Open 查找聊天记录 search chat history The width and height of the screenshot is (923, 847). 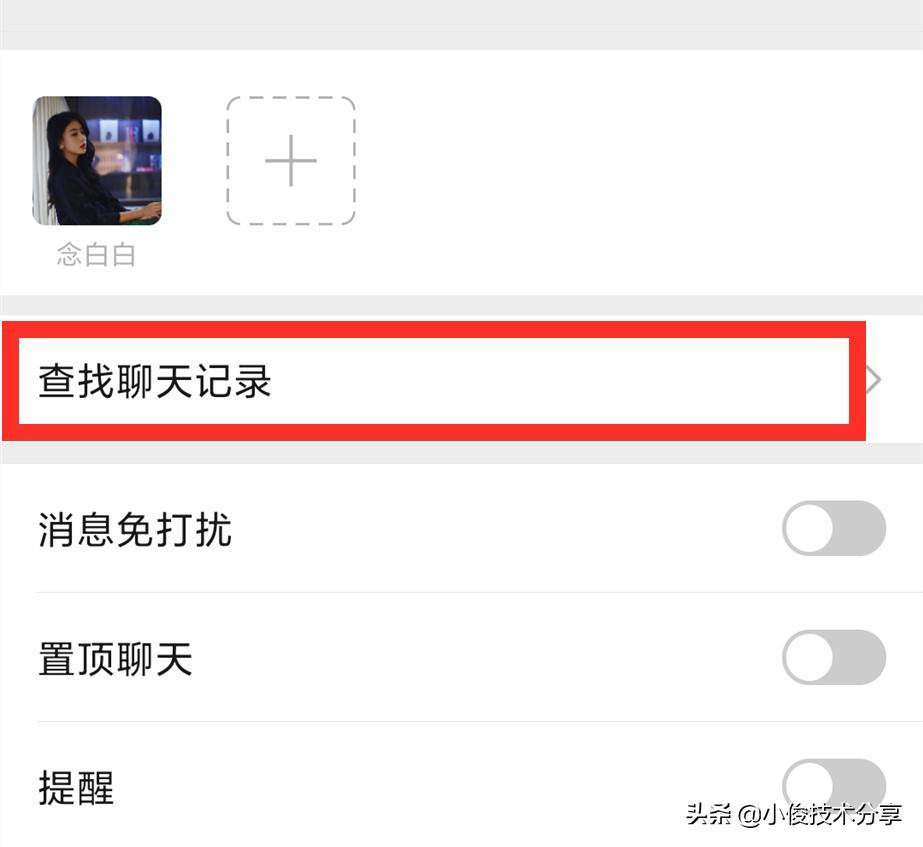click(x=462, y=381)
